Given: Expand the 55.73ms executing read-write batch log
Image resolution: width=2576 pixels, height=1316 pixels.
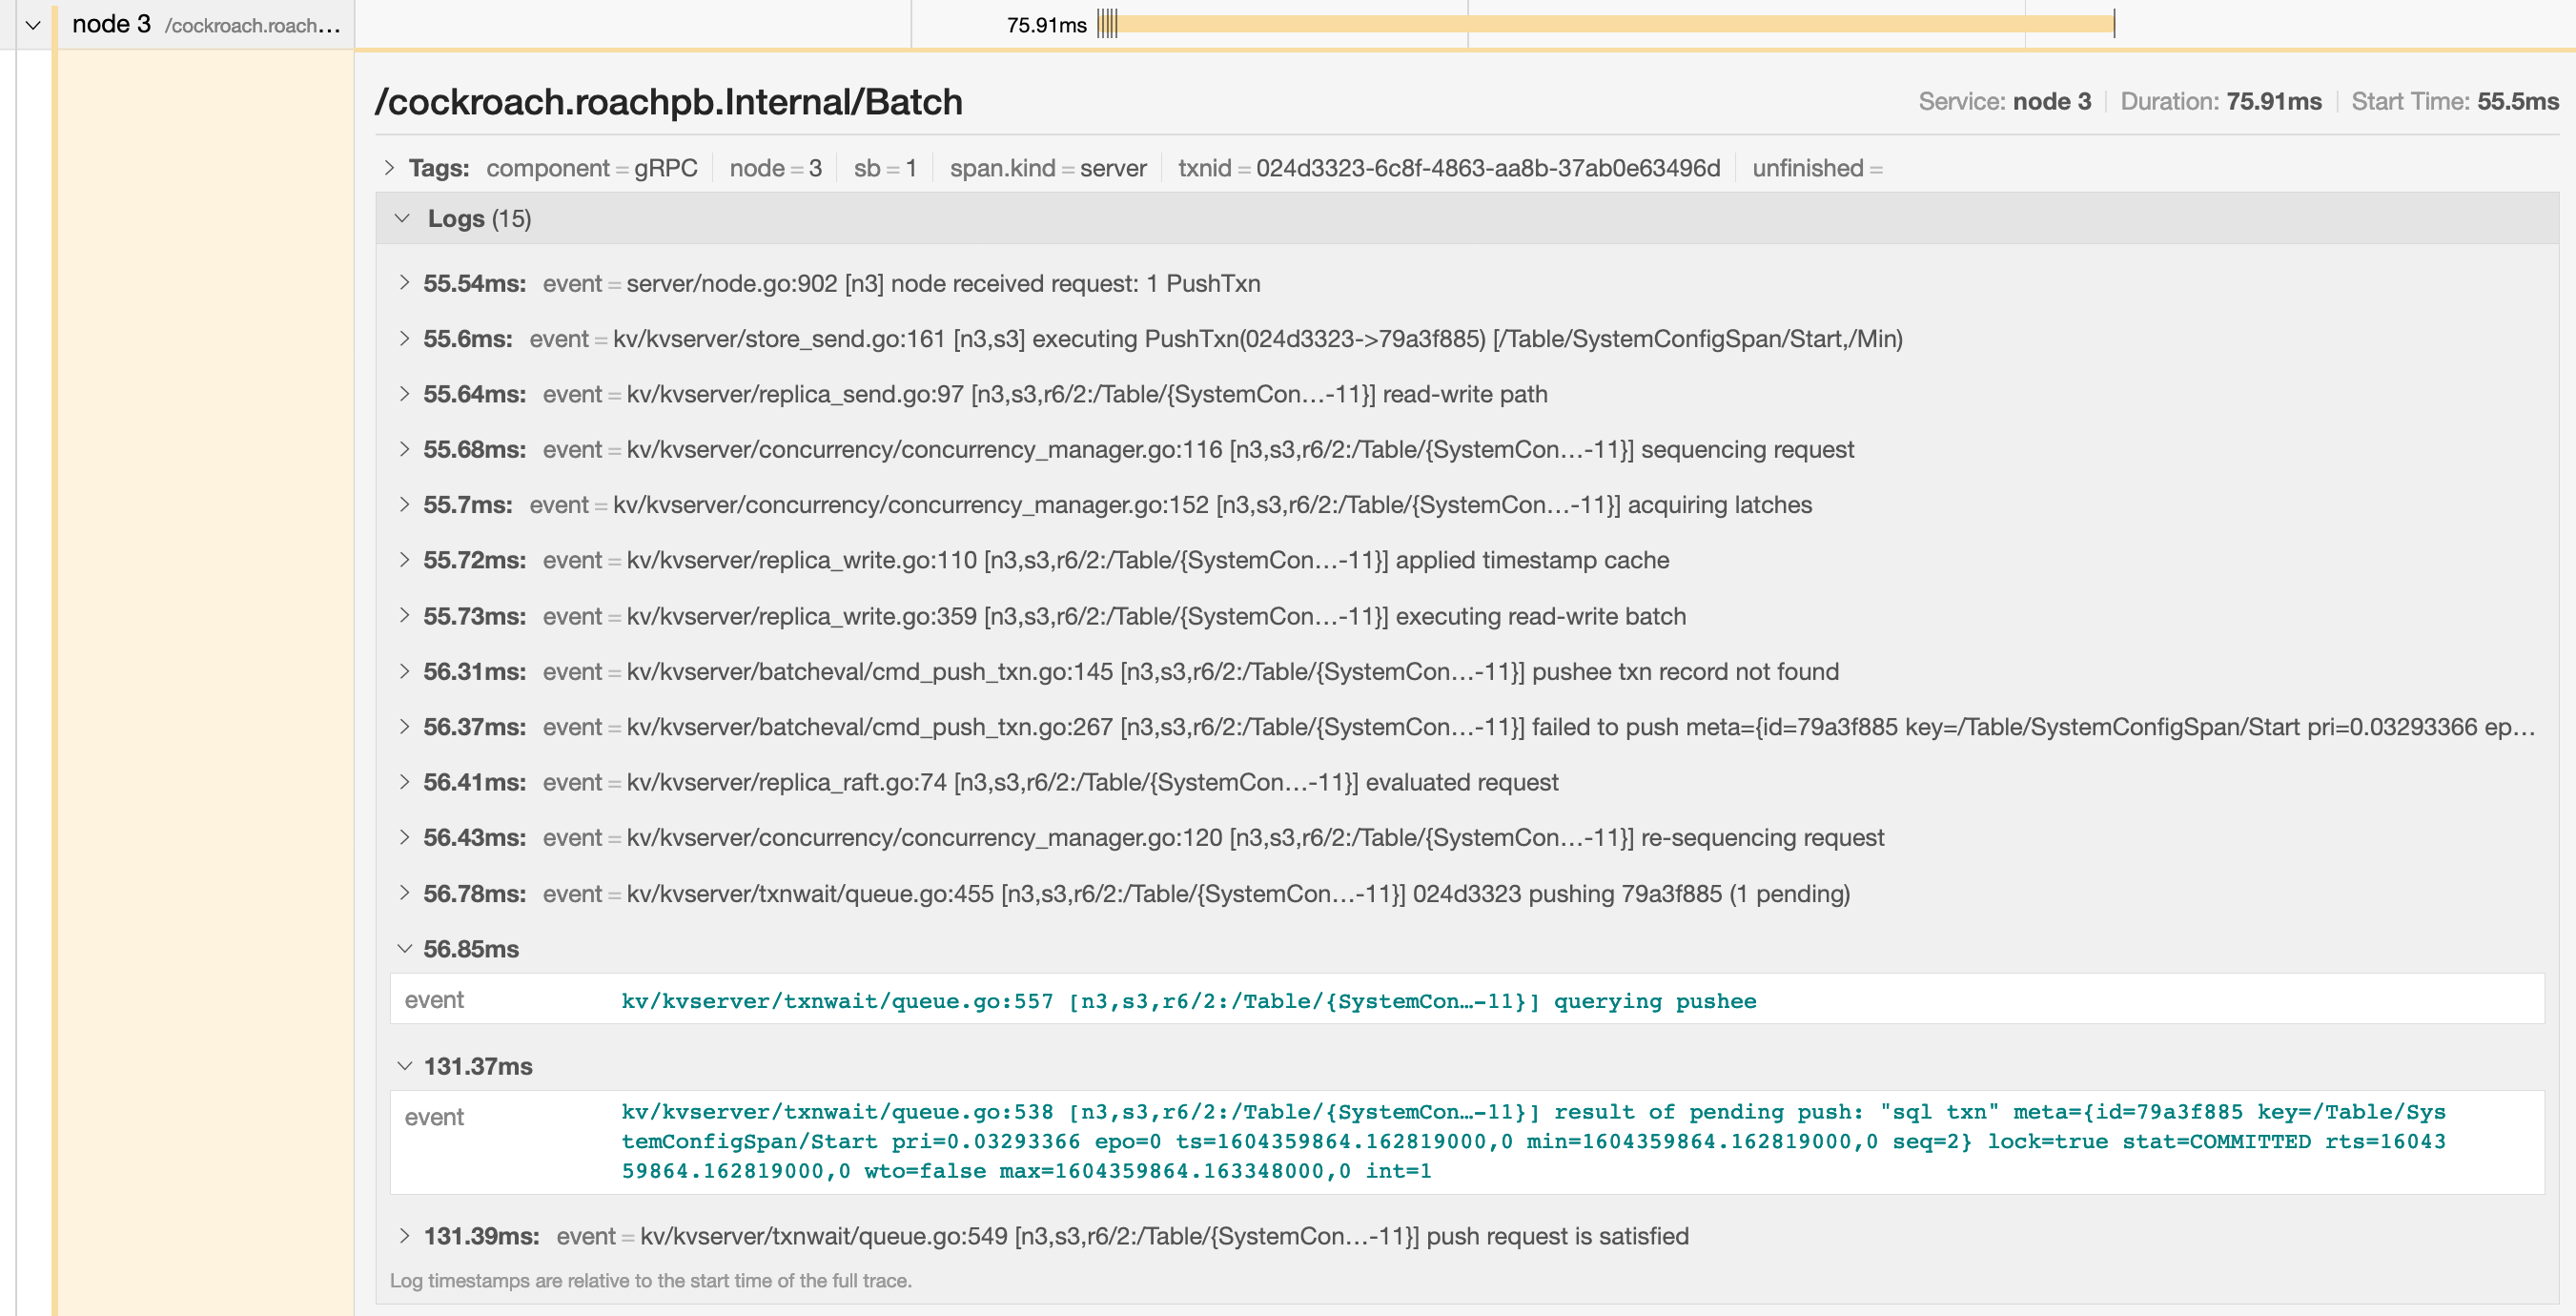Looking at the screenshot, I should (404, 616).
